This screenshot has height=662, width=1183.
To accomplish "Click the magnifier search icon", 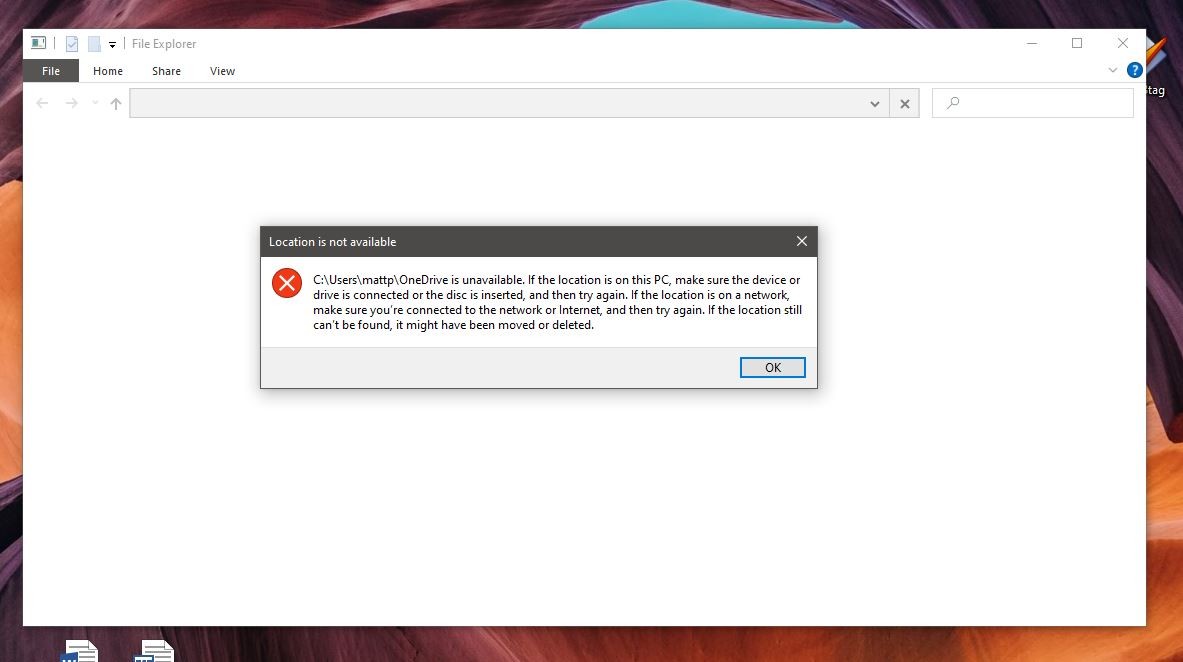I will tap(953, 103).
